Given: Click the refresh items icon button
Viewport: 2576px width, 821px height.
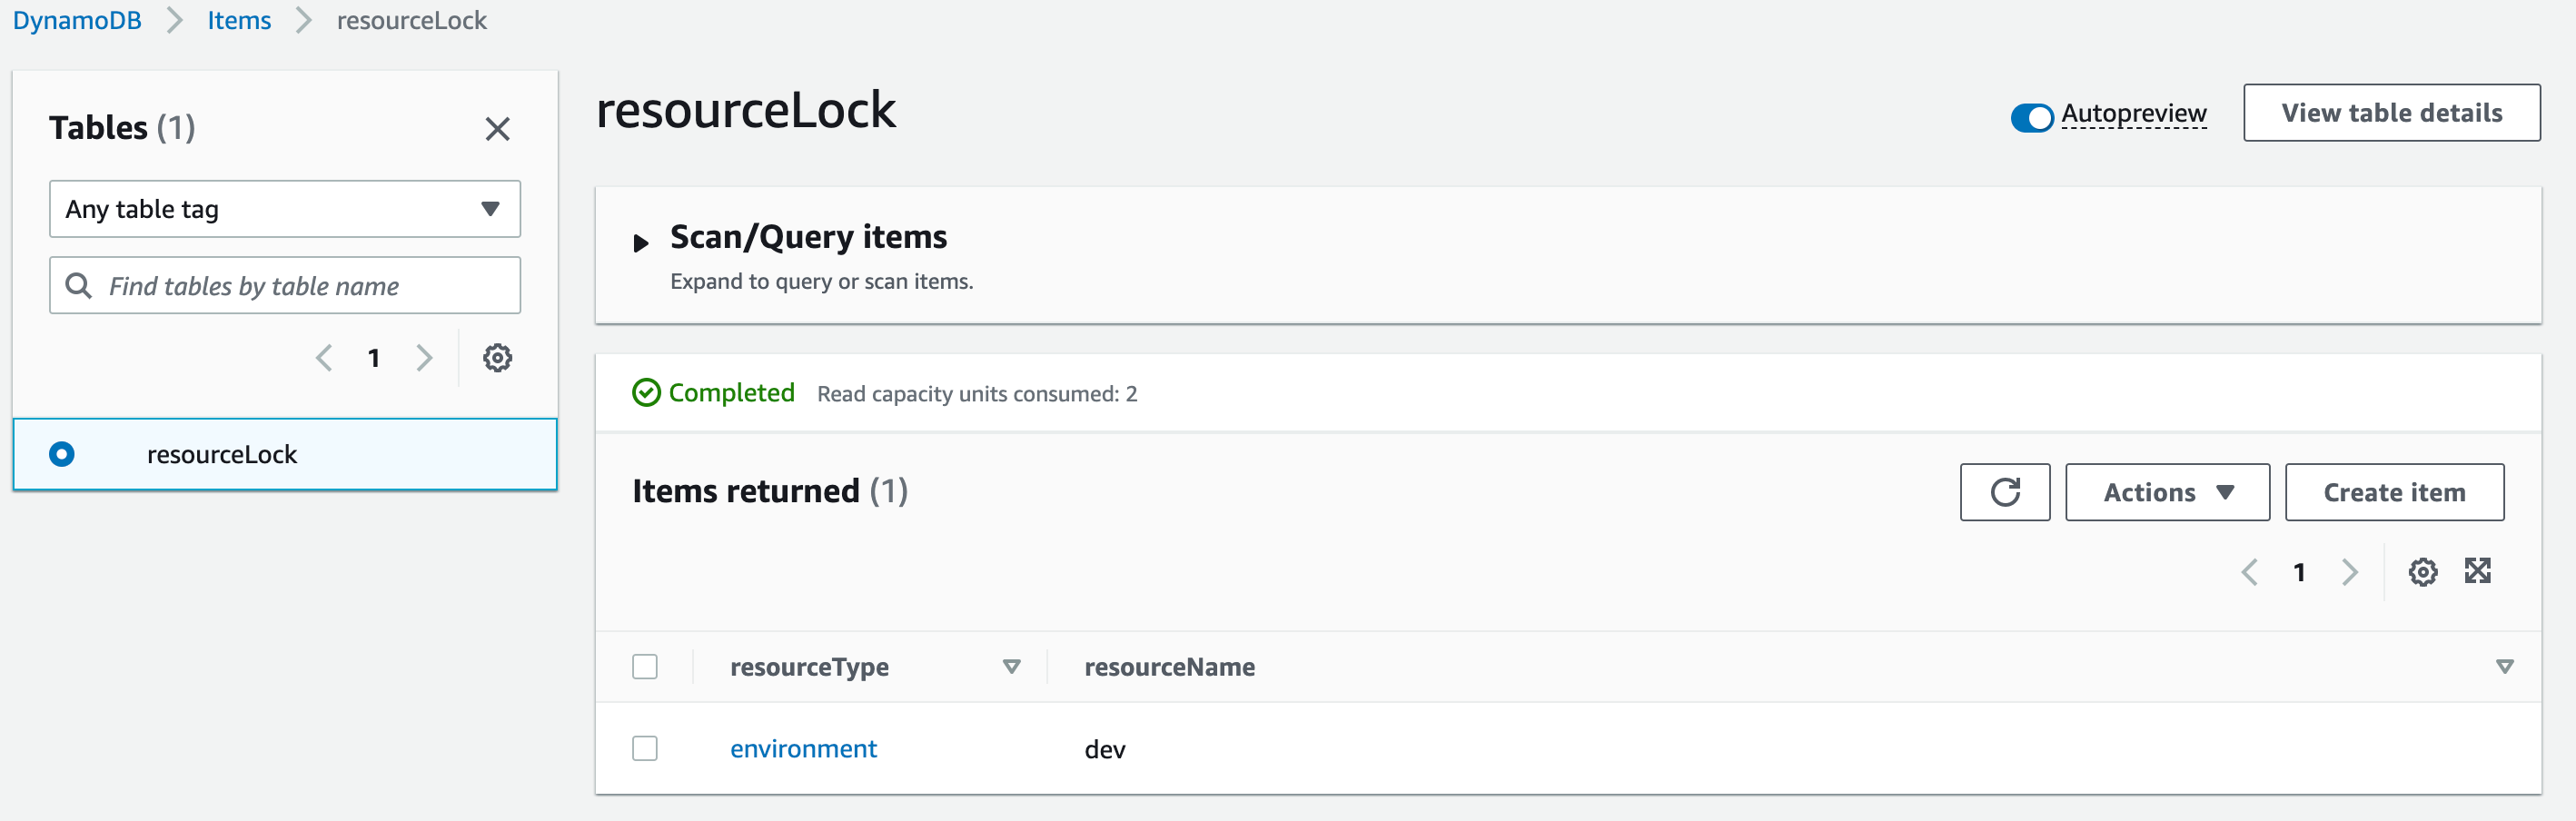Looking at the screenshot, I should (2004, 492).
